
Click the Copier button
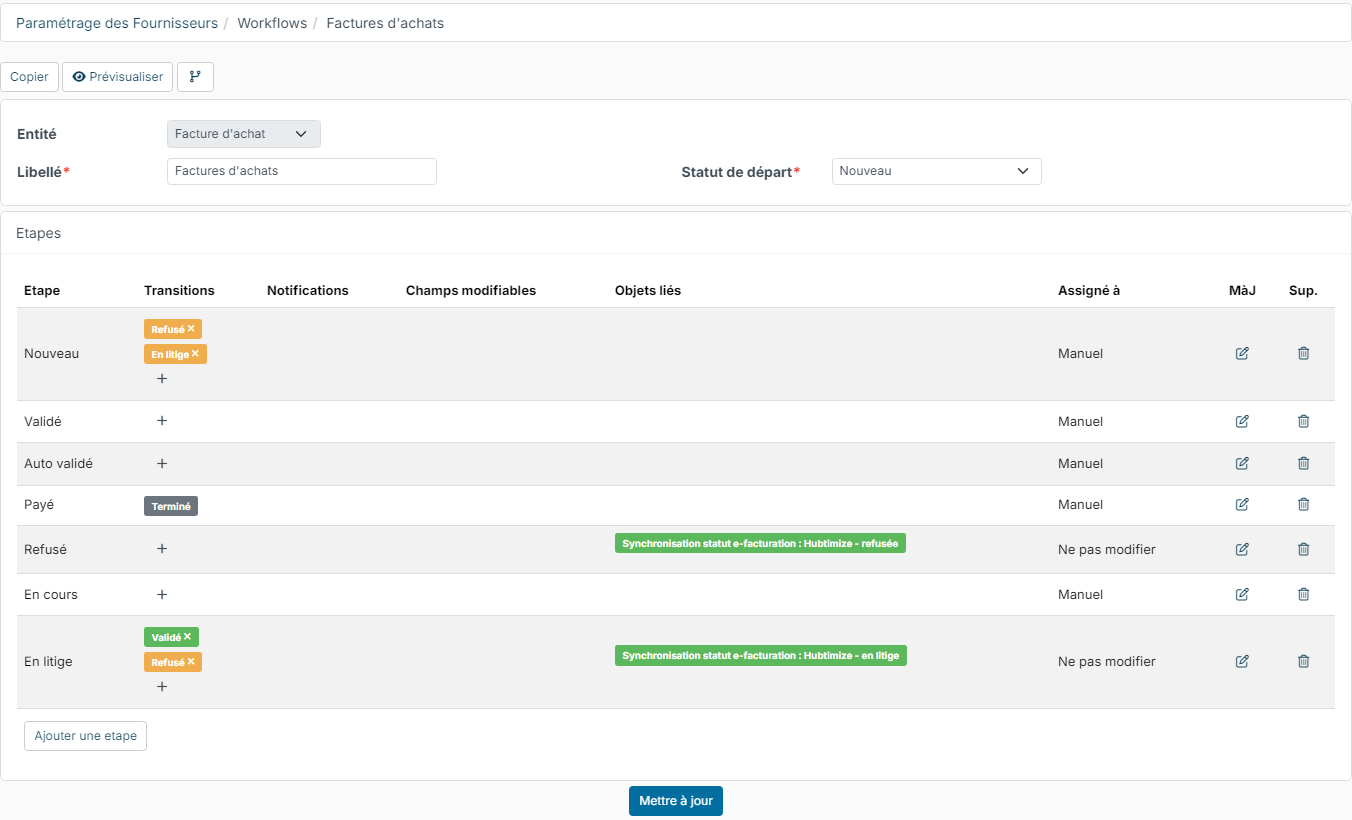pos(29,77)
